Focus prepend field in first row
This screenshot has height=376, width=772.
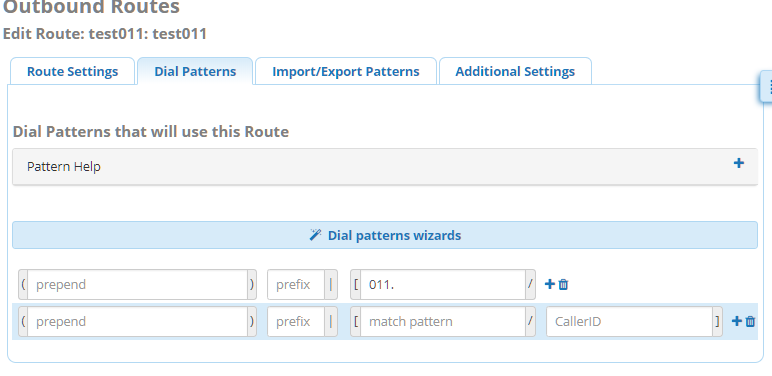[x=137, y=284]
